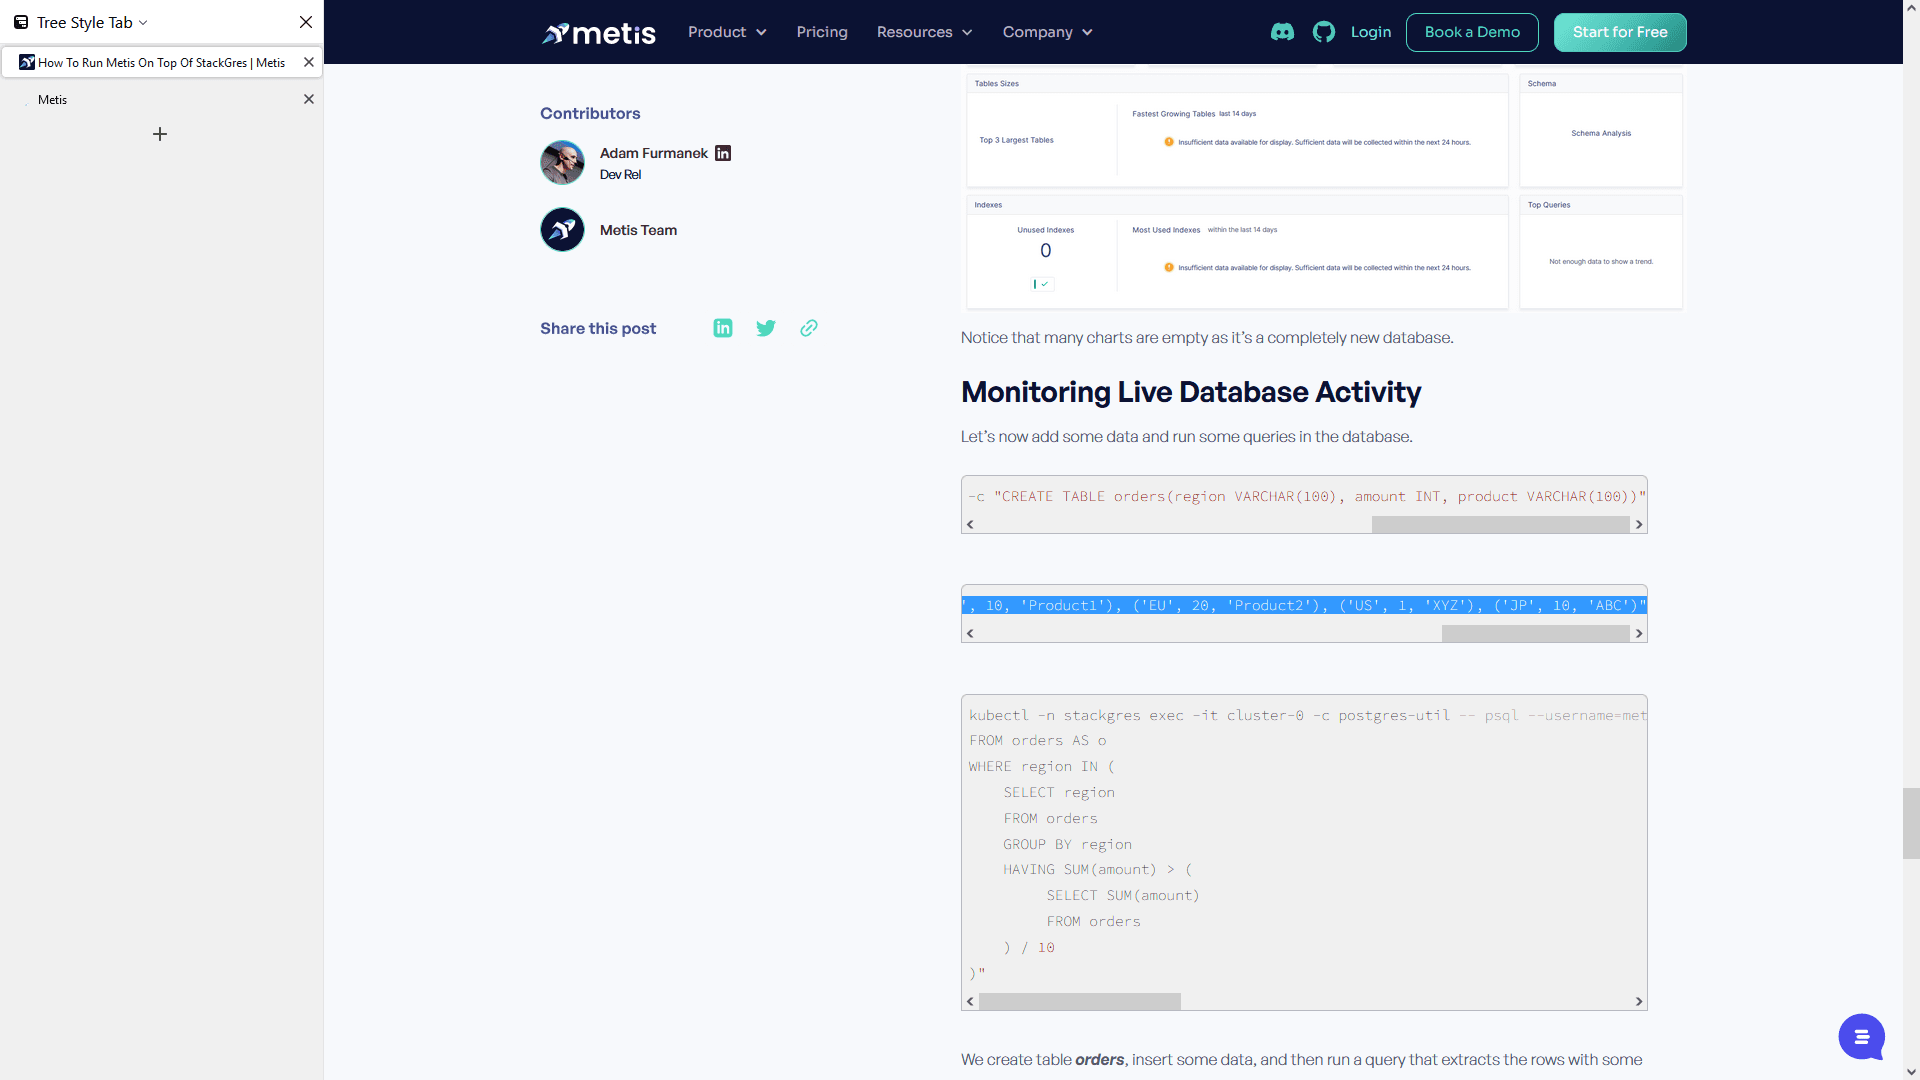Click the Monitoring Live Database Activity heading

click(1191, 392)
